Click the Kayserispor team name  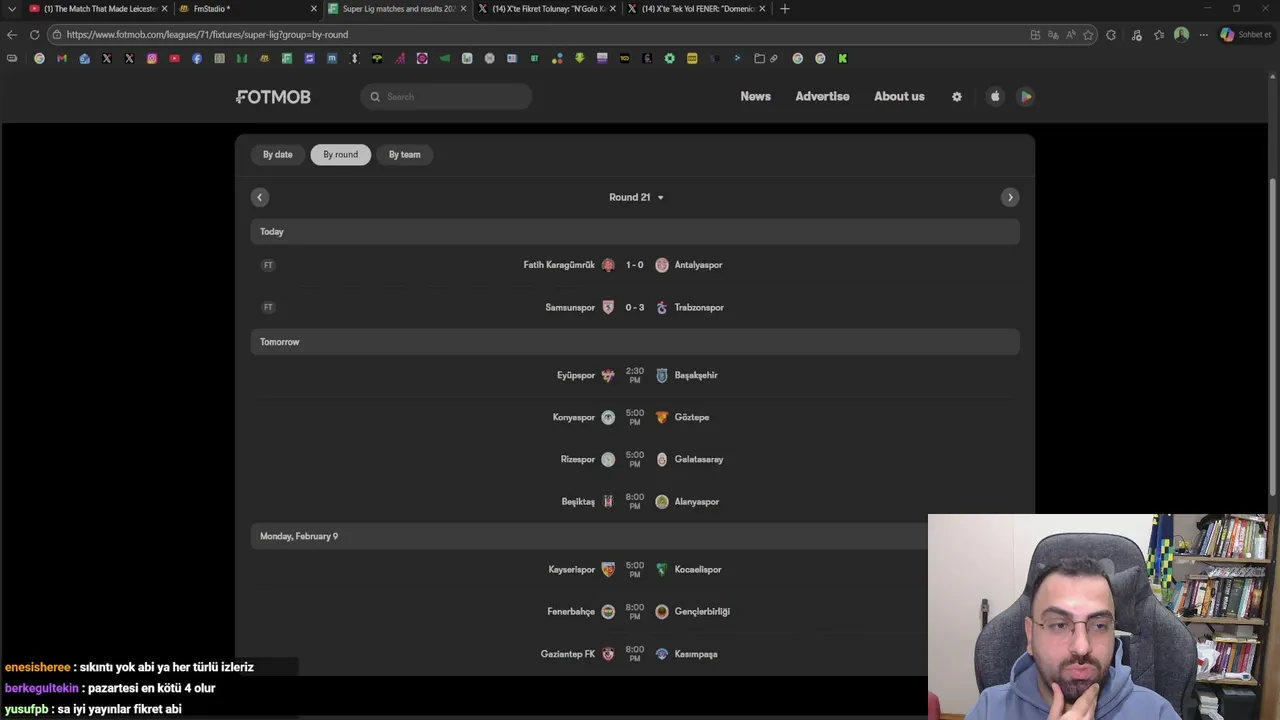pyautogui.click(x=572, y=569)
